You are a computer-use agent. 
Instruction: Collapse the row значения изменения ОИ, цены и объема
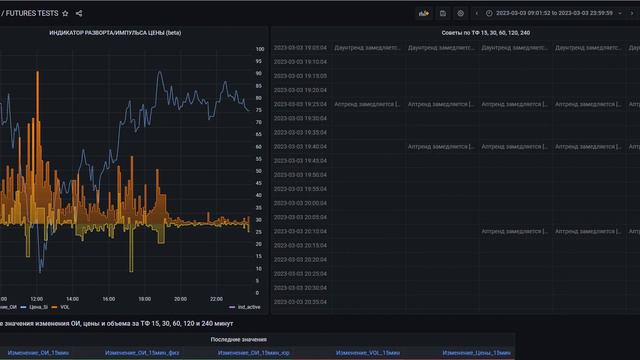(117, 323)
